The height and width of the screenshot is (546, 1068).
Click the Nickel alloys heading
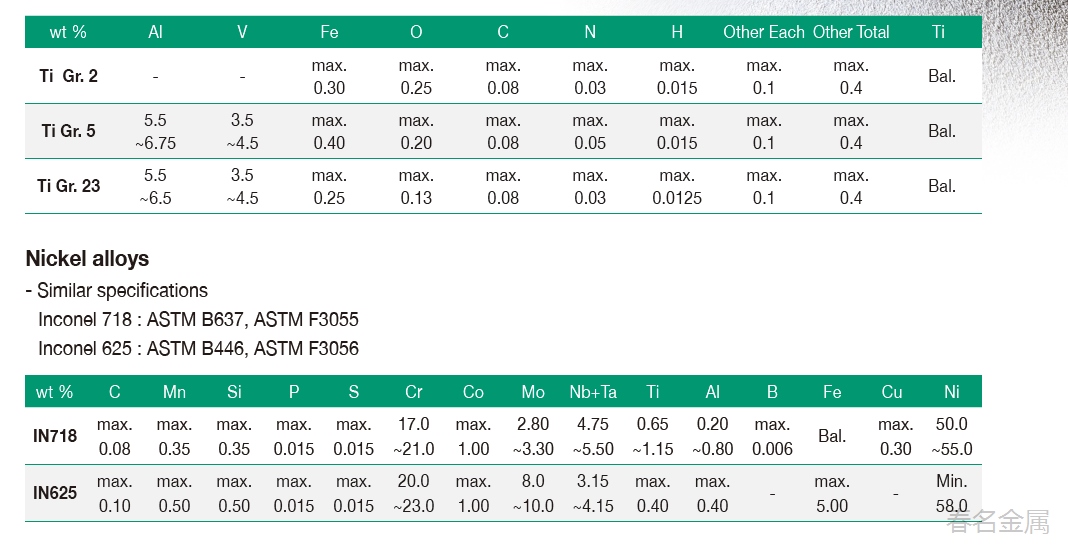pos(87,259)
